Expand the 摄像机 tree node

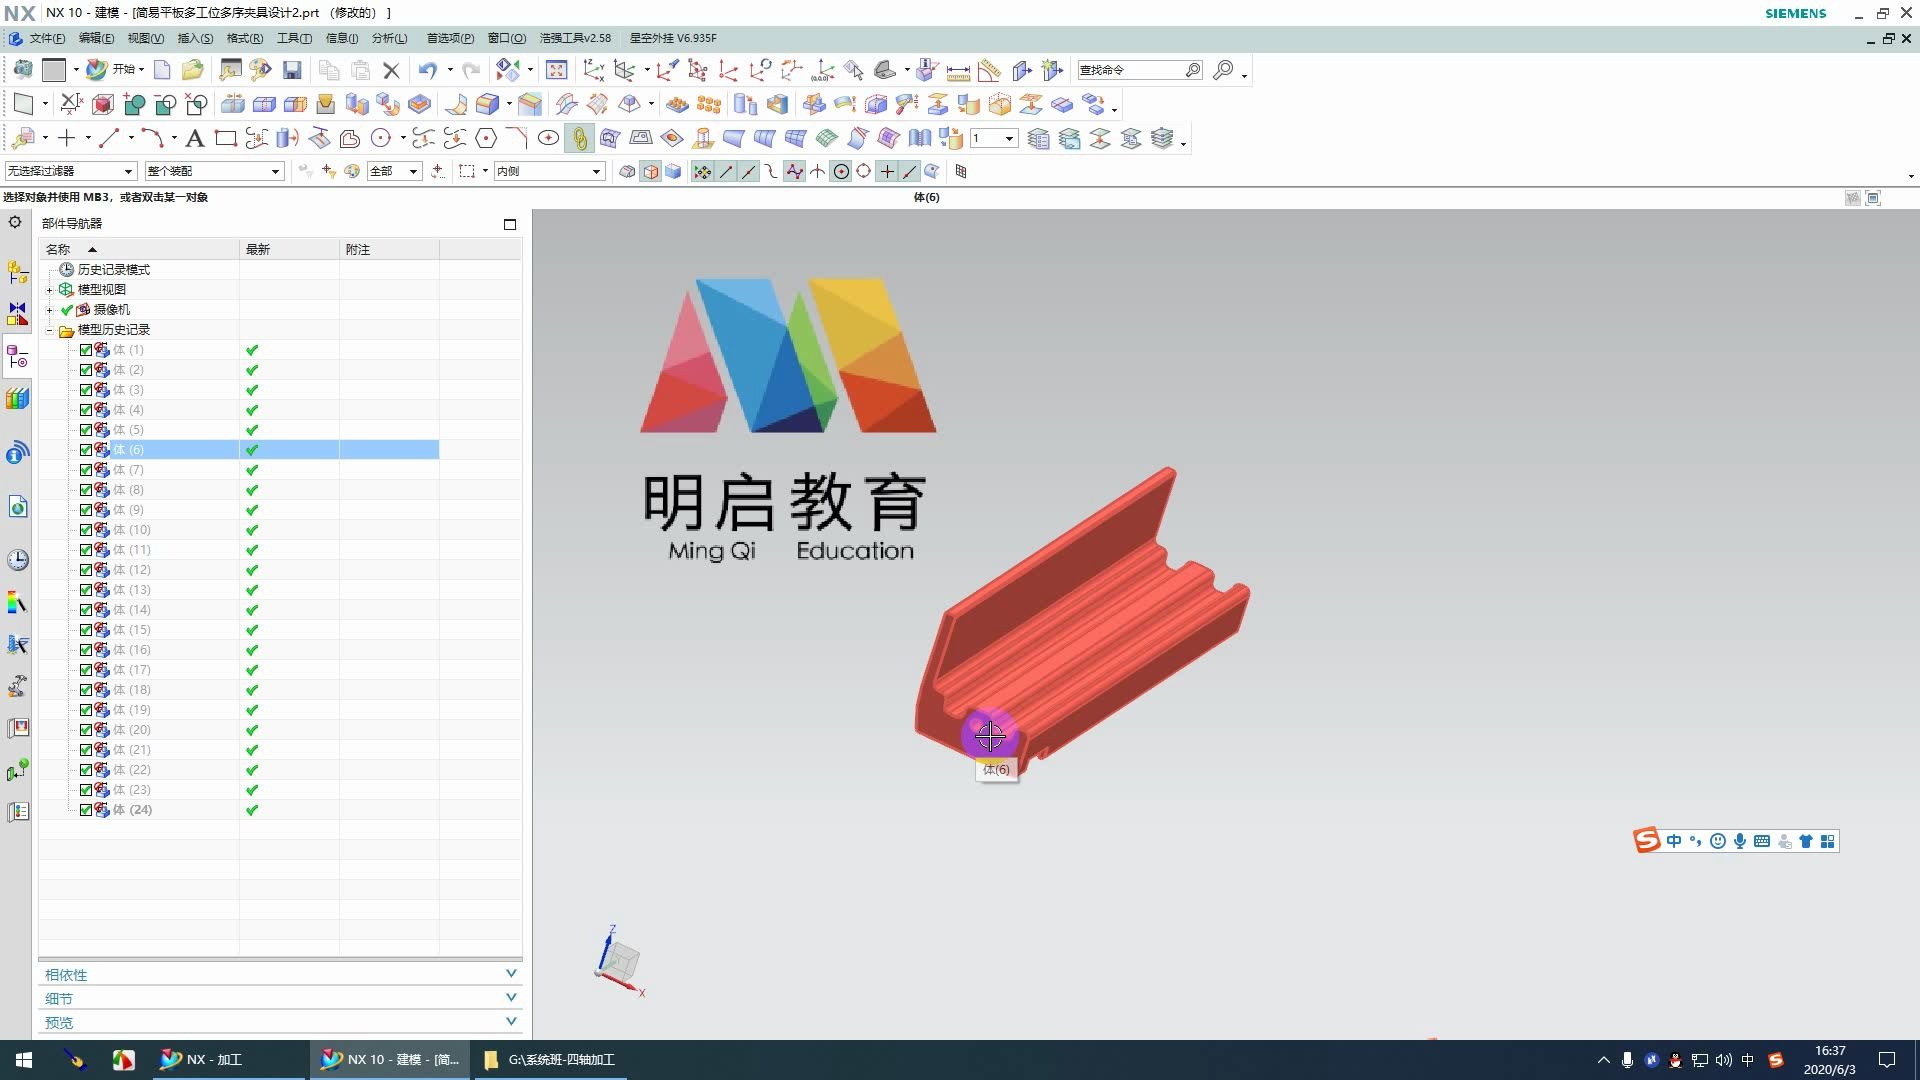coord(49,310)
